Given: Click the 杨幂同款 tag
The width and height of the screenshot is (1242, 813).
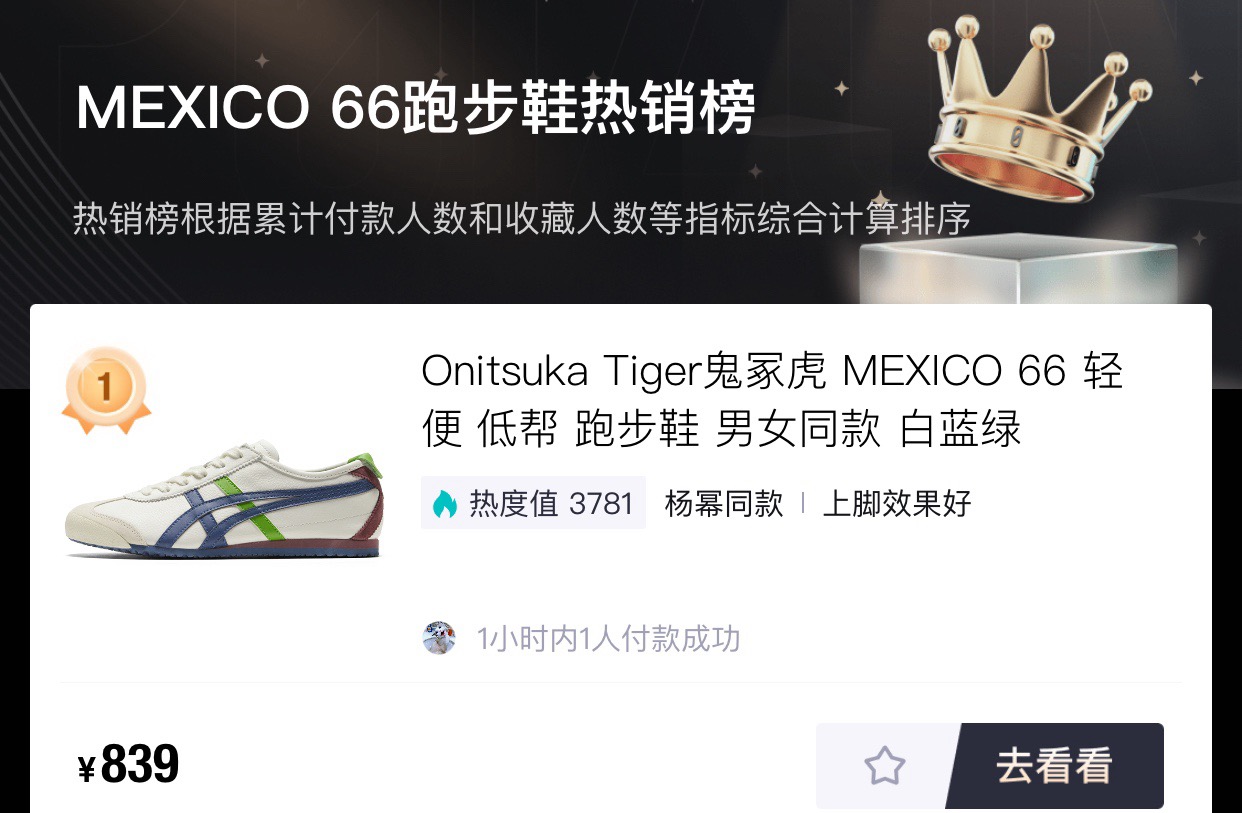Looking at the screenshot, I should (x=724, y=503).
